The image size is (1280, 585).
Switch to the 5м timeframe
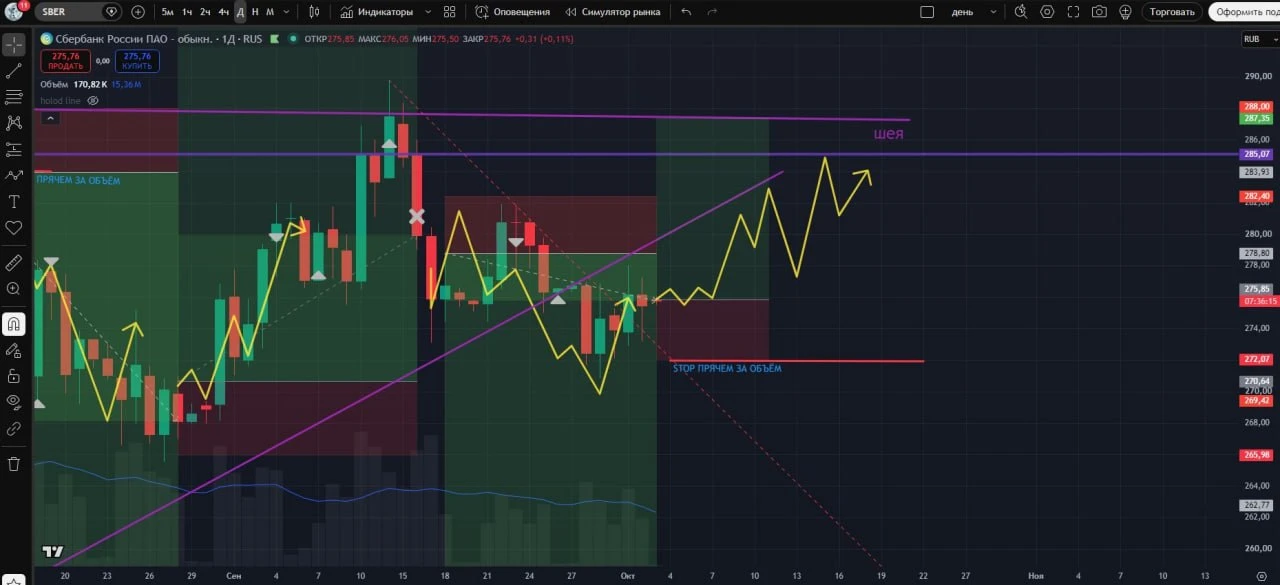pos(167,12)
